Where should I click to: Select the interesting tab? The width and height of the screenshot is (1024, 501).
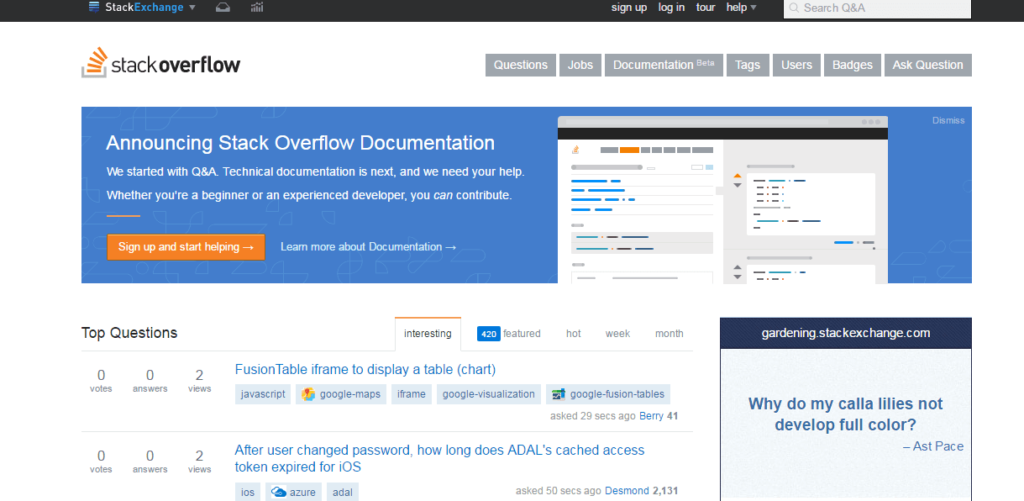click(428, 334)
